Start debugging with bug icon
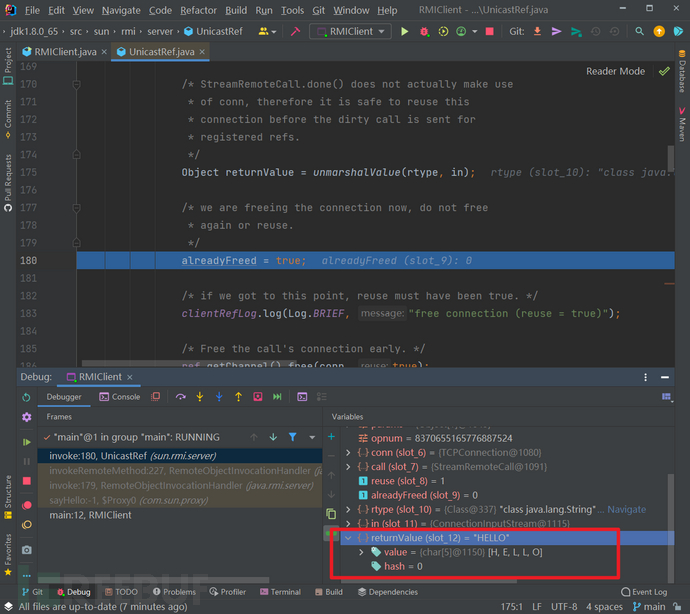Screen dimensions: 690x614 click(x=424, y=31)
